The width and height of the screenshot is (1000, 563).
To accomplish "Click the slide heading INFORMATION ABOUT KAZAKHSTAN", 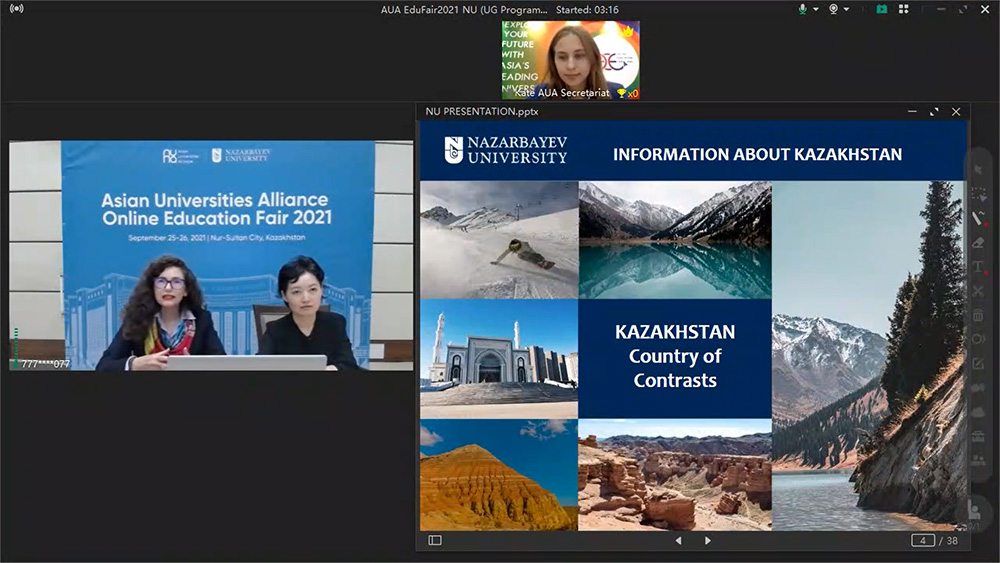I will click(758, 154).
